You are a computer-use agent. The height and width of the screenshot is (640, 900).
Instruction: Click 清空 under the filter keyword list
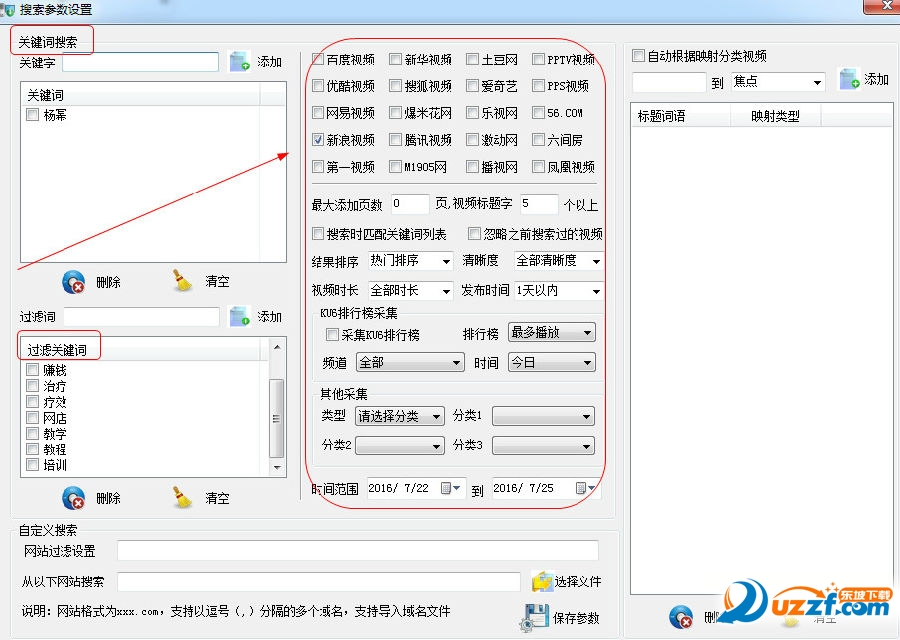pyautogui.click(x=218, y=498)
